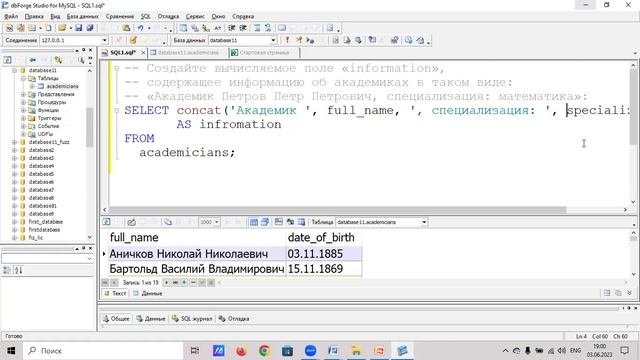
Task: Click the Save file toolbar icon
Action: click(x=79, y=28)
